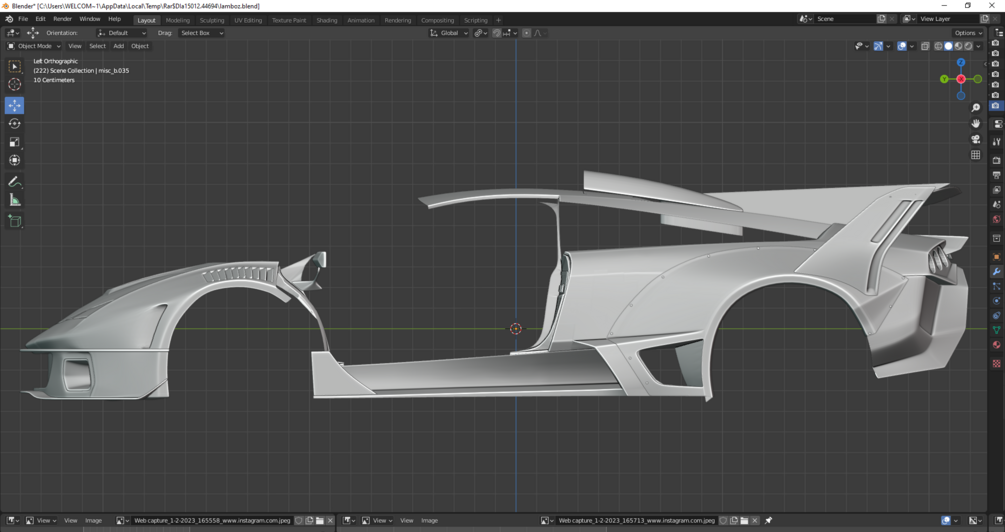
Task: Switch to orthographic/perspective grid icon
Action: click(x=976, y=155)
